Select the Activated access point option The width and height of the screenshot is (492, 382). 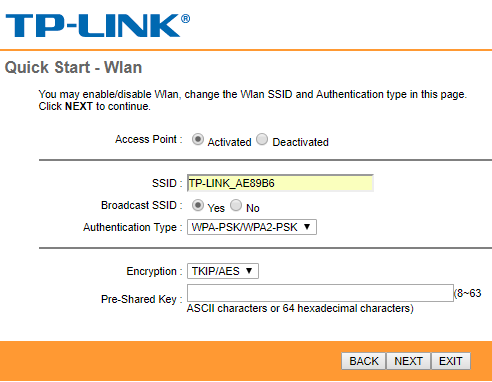pos(198,139)
